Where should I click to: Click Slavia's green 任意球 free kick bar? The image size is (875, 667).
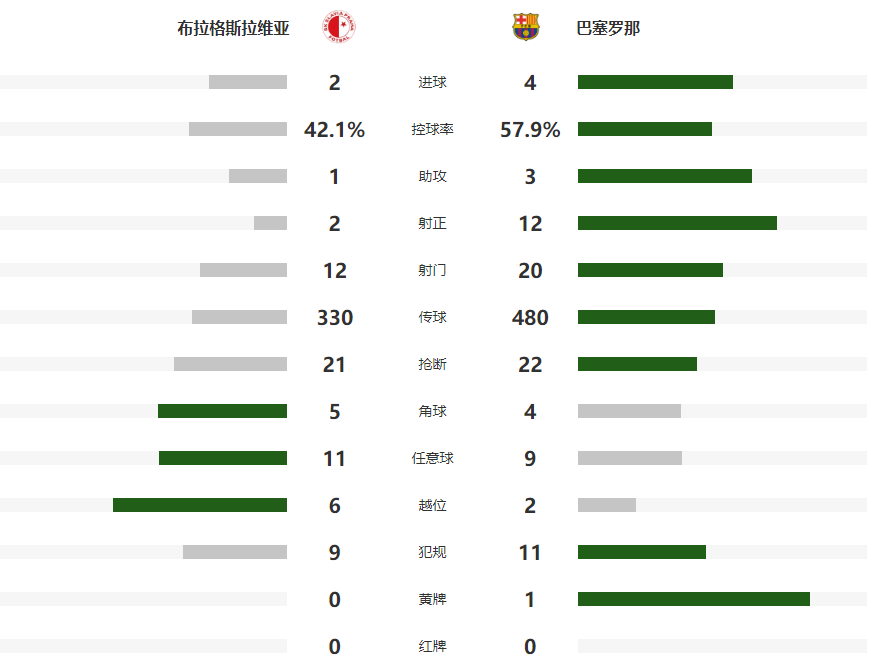pos(223,458)
